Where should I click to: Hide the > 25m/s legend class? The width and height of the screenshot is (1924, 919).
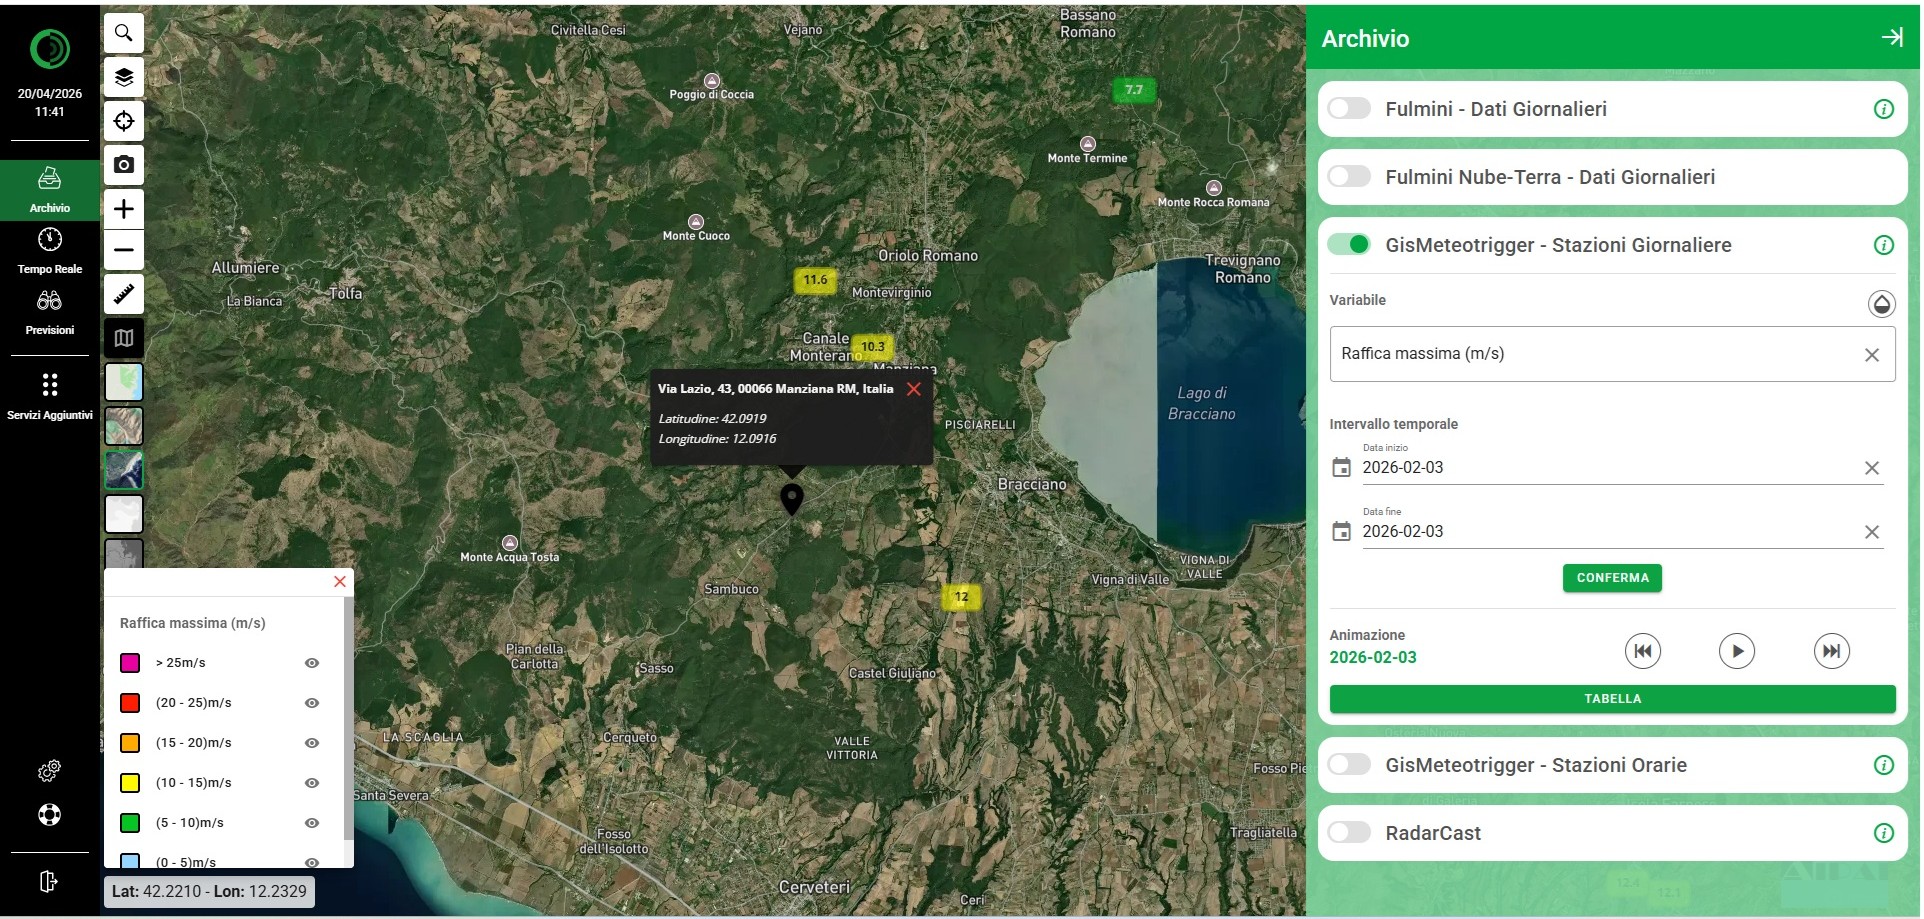point(312,663)
